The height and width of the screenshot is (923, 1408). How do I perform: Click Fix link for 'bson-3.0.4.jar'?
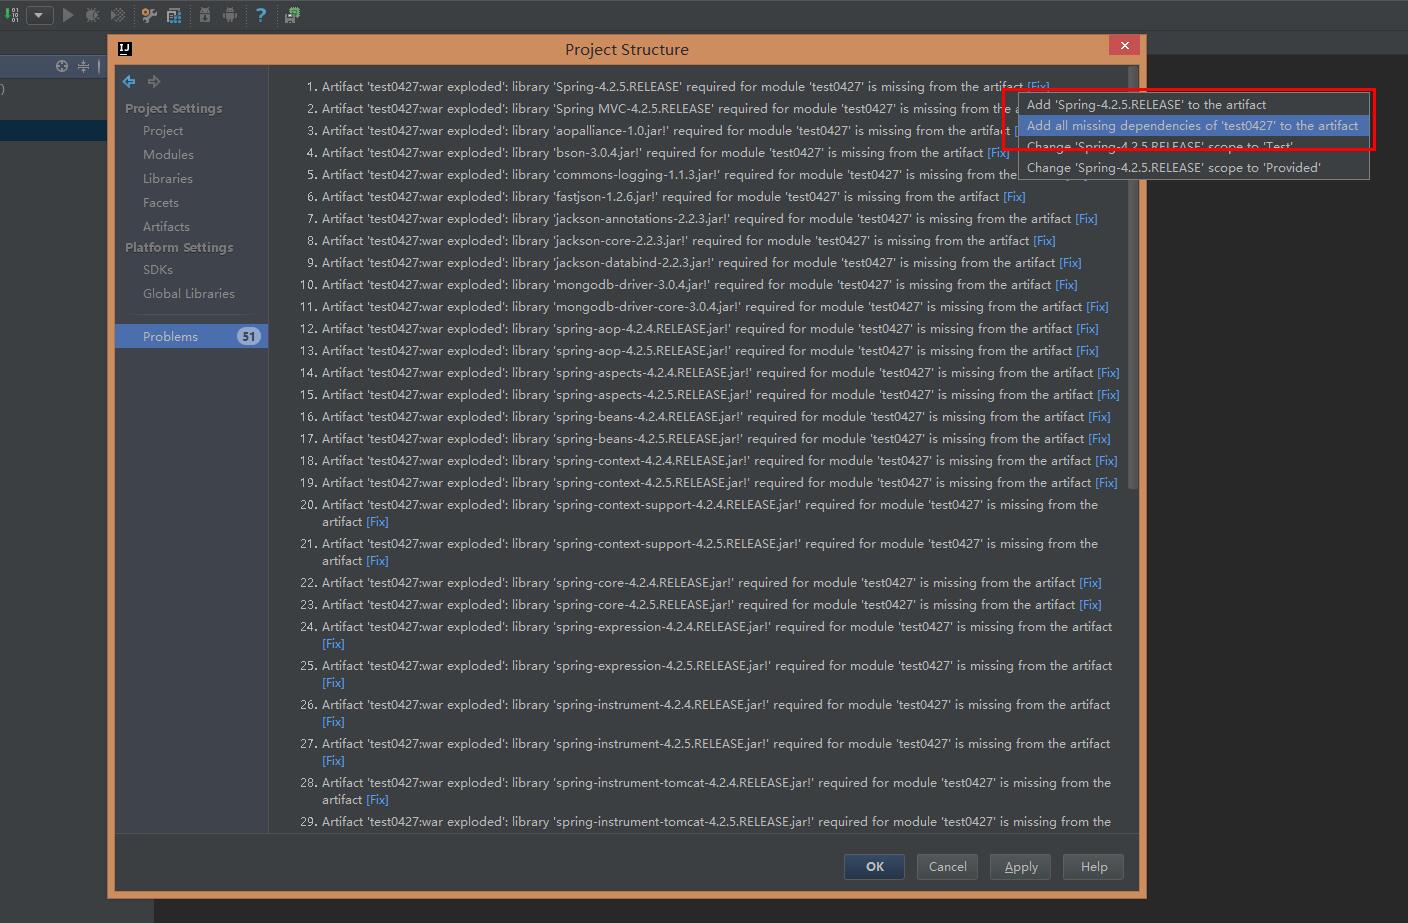[x=998, y=153]
